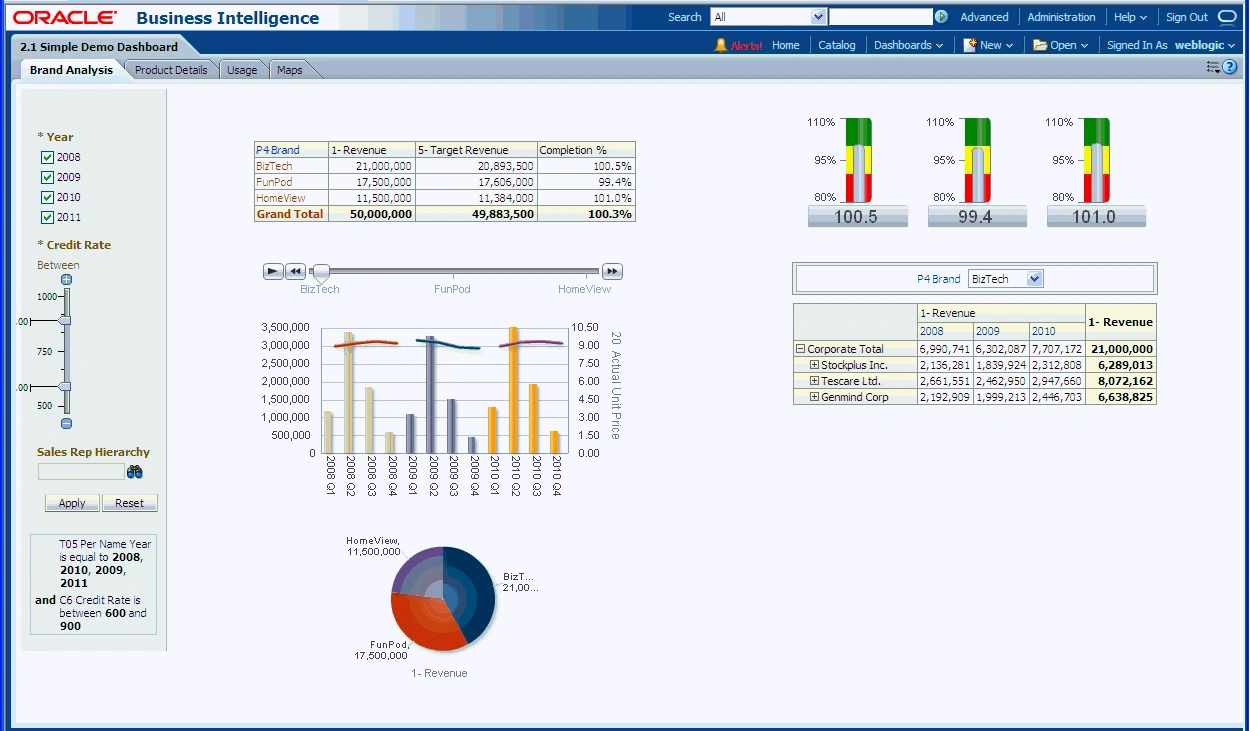The width and height of the screenshot is (1250, 731).
Task: Click the binoculars icon for Sales Rep Hierarchy
Action: [x=135, y=471]
